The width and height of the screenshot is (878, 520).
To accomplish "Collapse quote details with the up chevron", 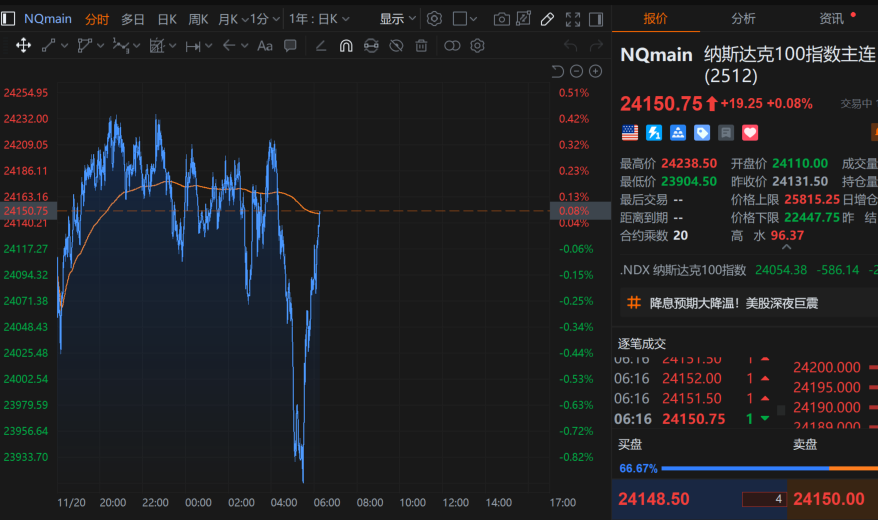I will point(786,247).
